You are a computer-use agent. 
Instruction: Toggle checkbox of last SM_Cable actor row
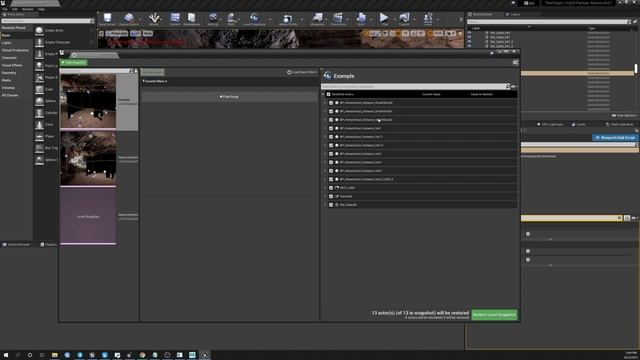pyautogui.click(x=331, y=205)
